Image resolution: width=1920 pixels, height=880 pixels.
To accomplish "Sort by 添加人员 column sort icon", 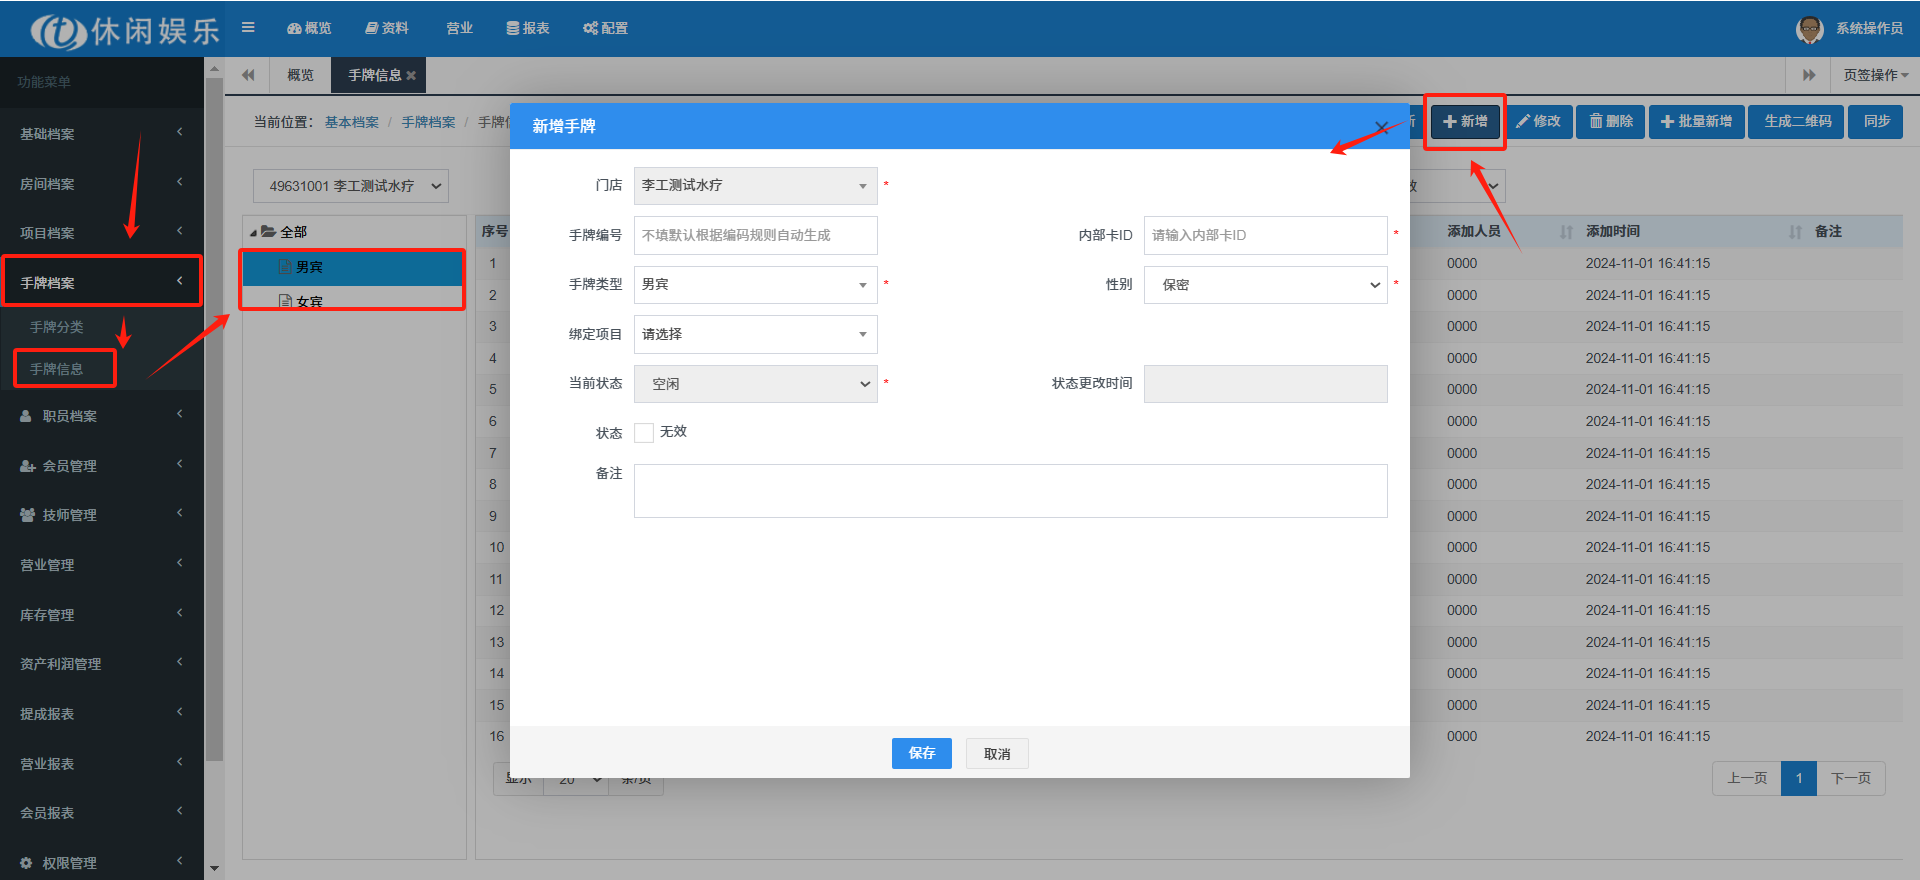I will (1566, 232).
